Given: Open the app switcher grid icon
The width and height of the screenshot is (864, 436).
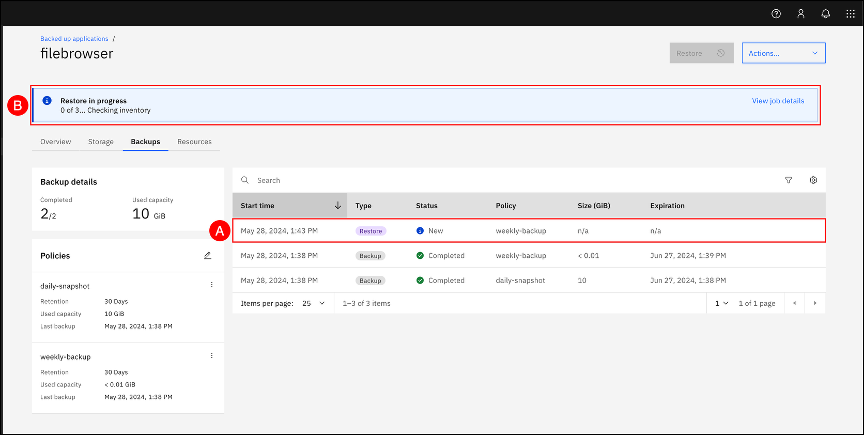Looking at the screenshot, I should [x=850, y=13].
